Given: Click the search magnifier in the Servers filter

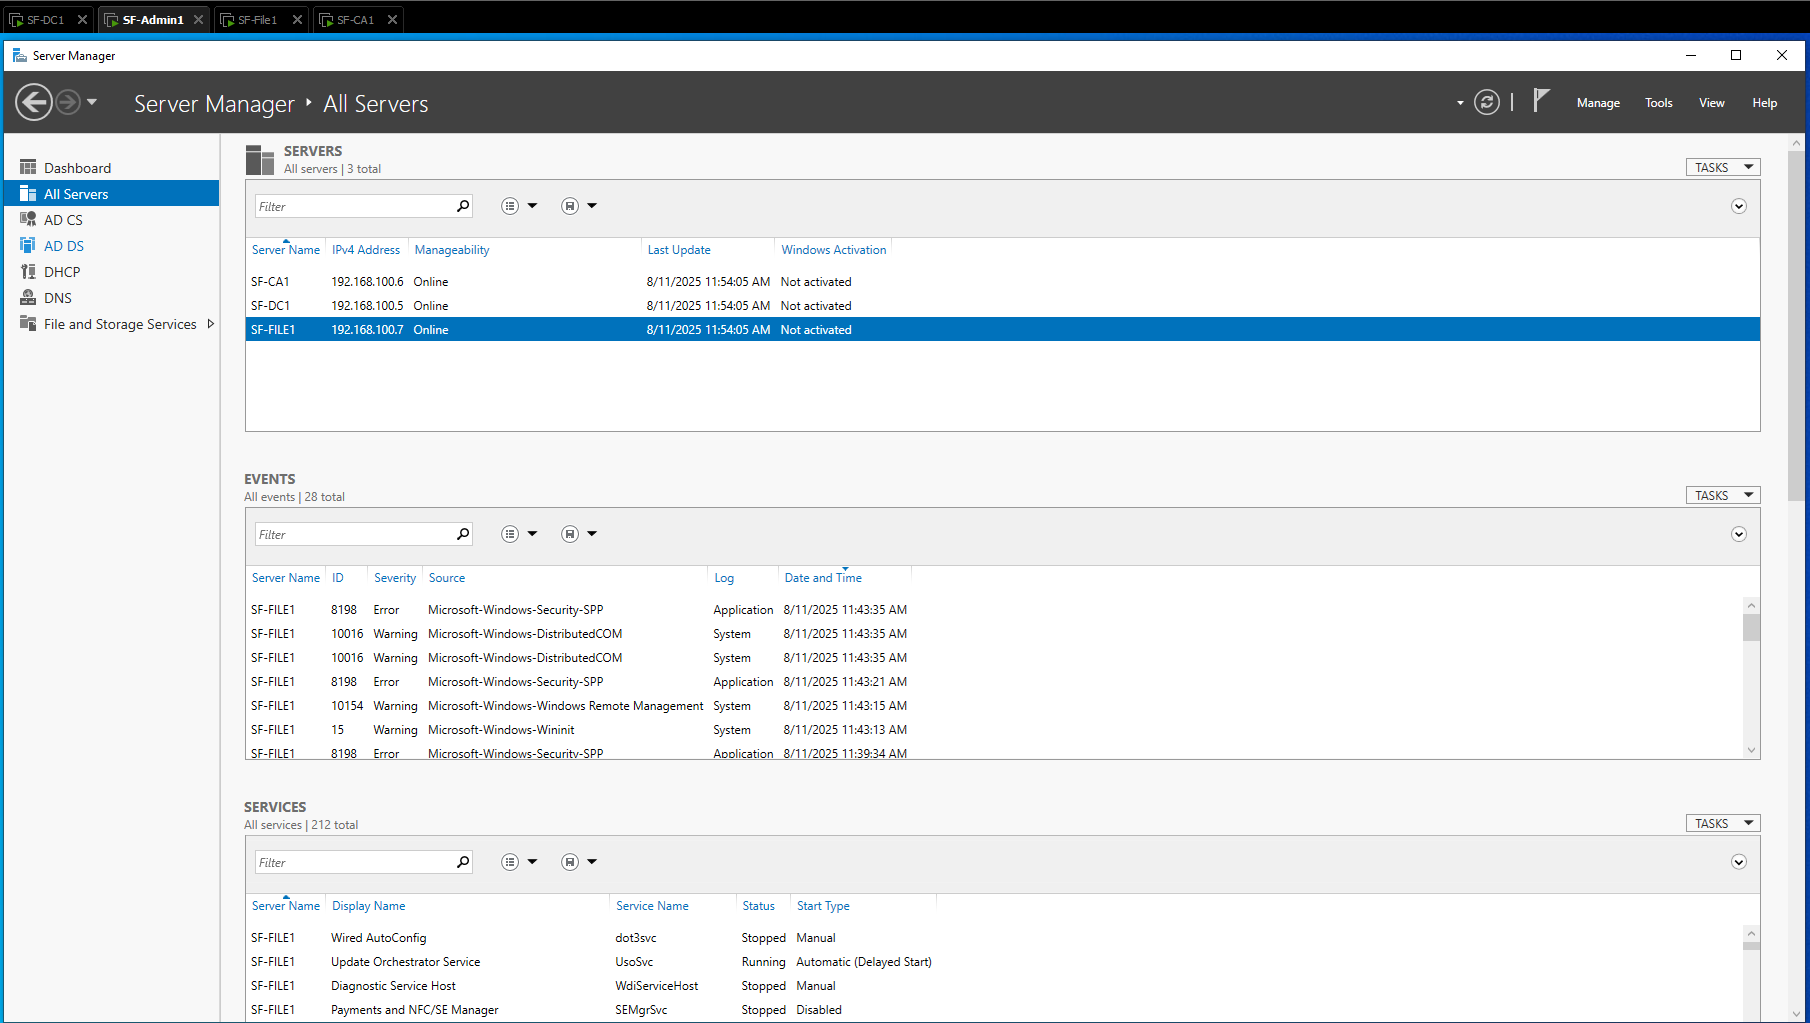Looking at the screenshot, I should point(462,205).
